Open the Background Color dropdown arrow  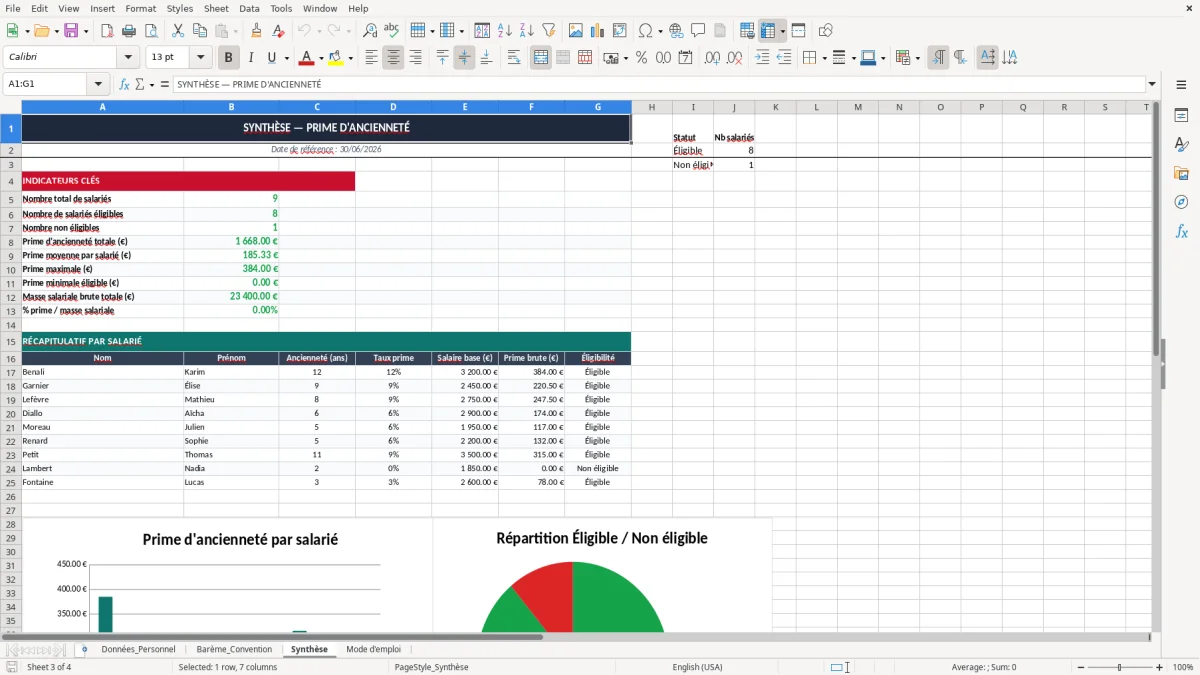pos(350,58)
